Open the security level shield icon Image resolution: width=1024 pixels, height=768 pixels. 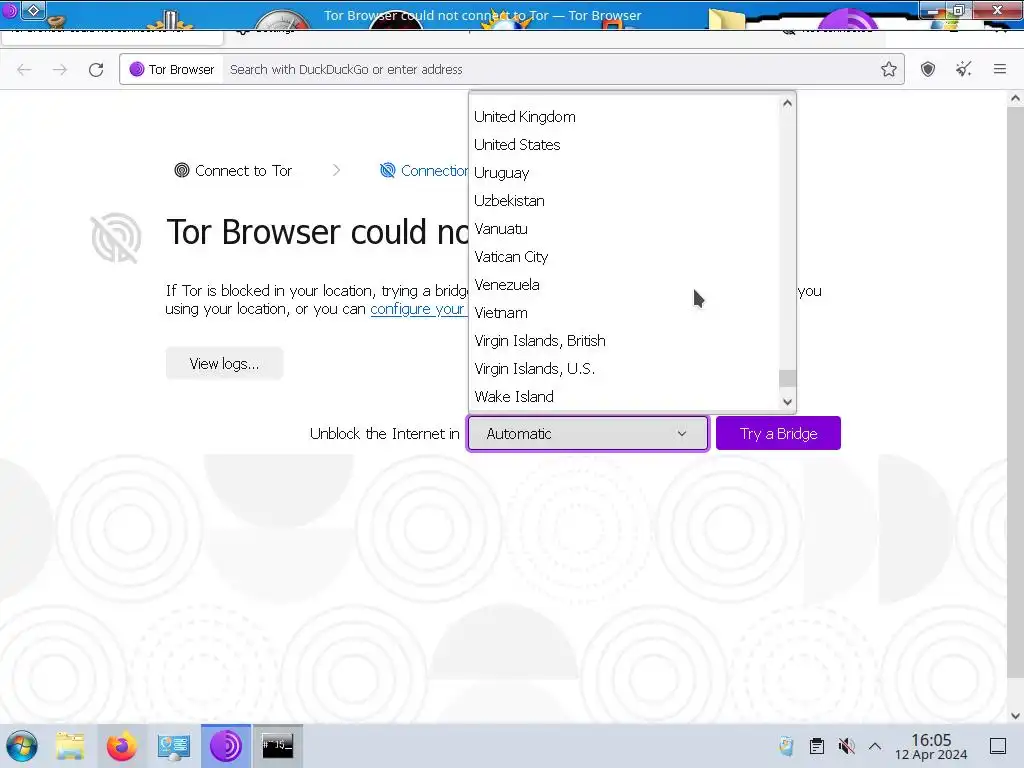coord(928,69)
